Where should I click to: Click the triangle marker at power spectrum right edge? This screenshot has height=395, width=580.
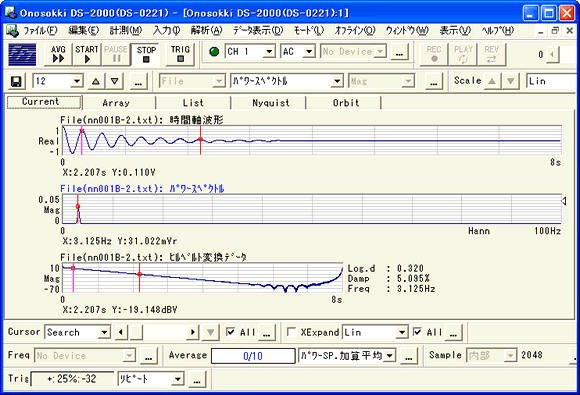pos(564,201)
